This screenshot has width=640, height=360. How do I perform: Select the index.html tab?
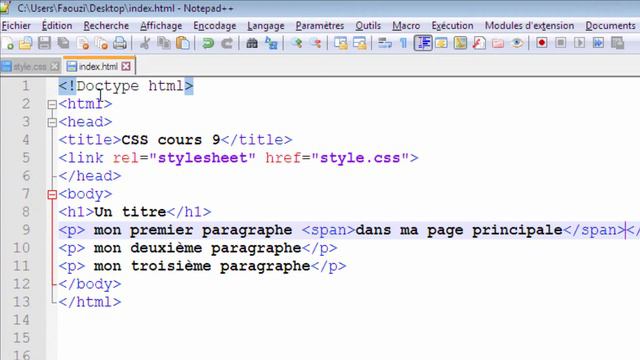[98, 66]
